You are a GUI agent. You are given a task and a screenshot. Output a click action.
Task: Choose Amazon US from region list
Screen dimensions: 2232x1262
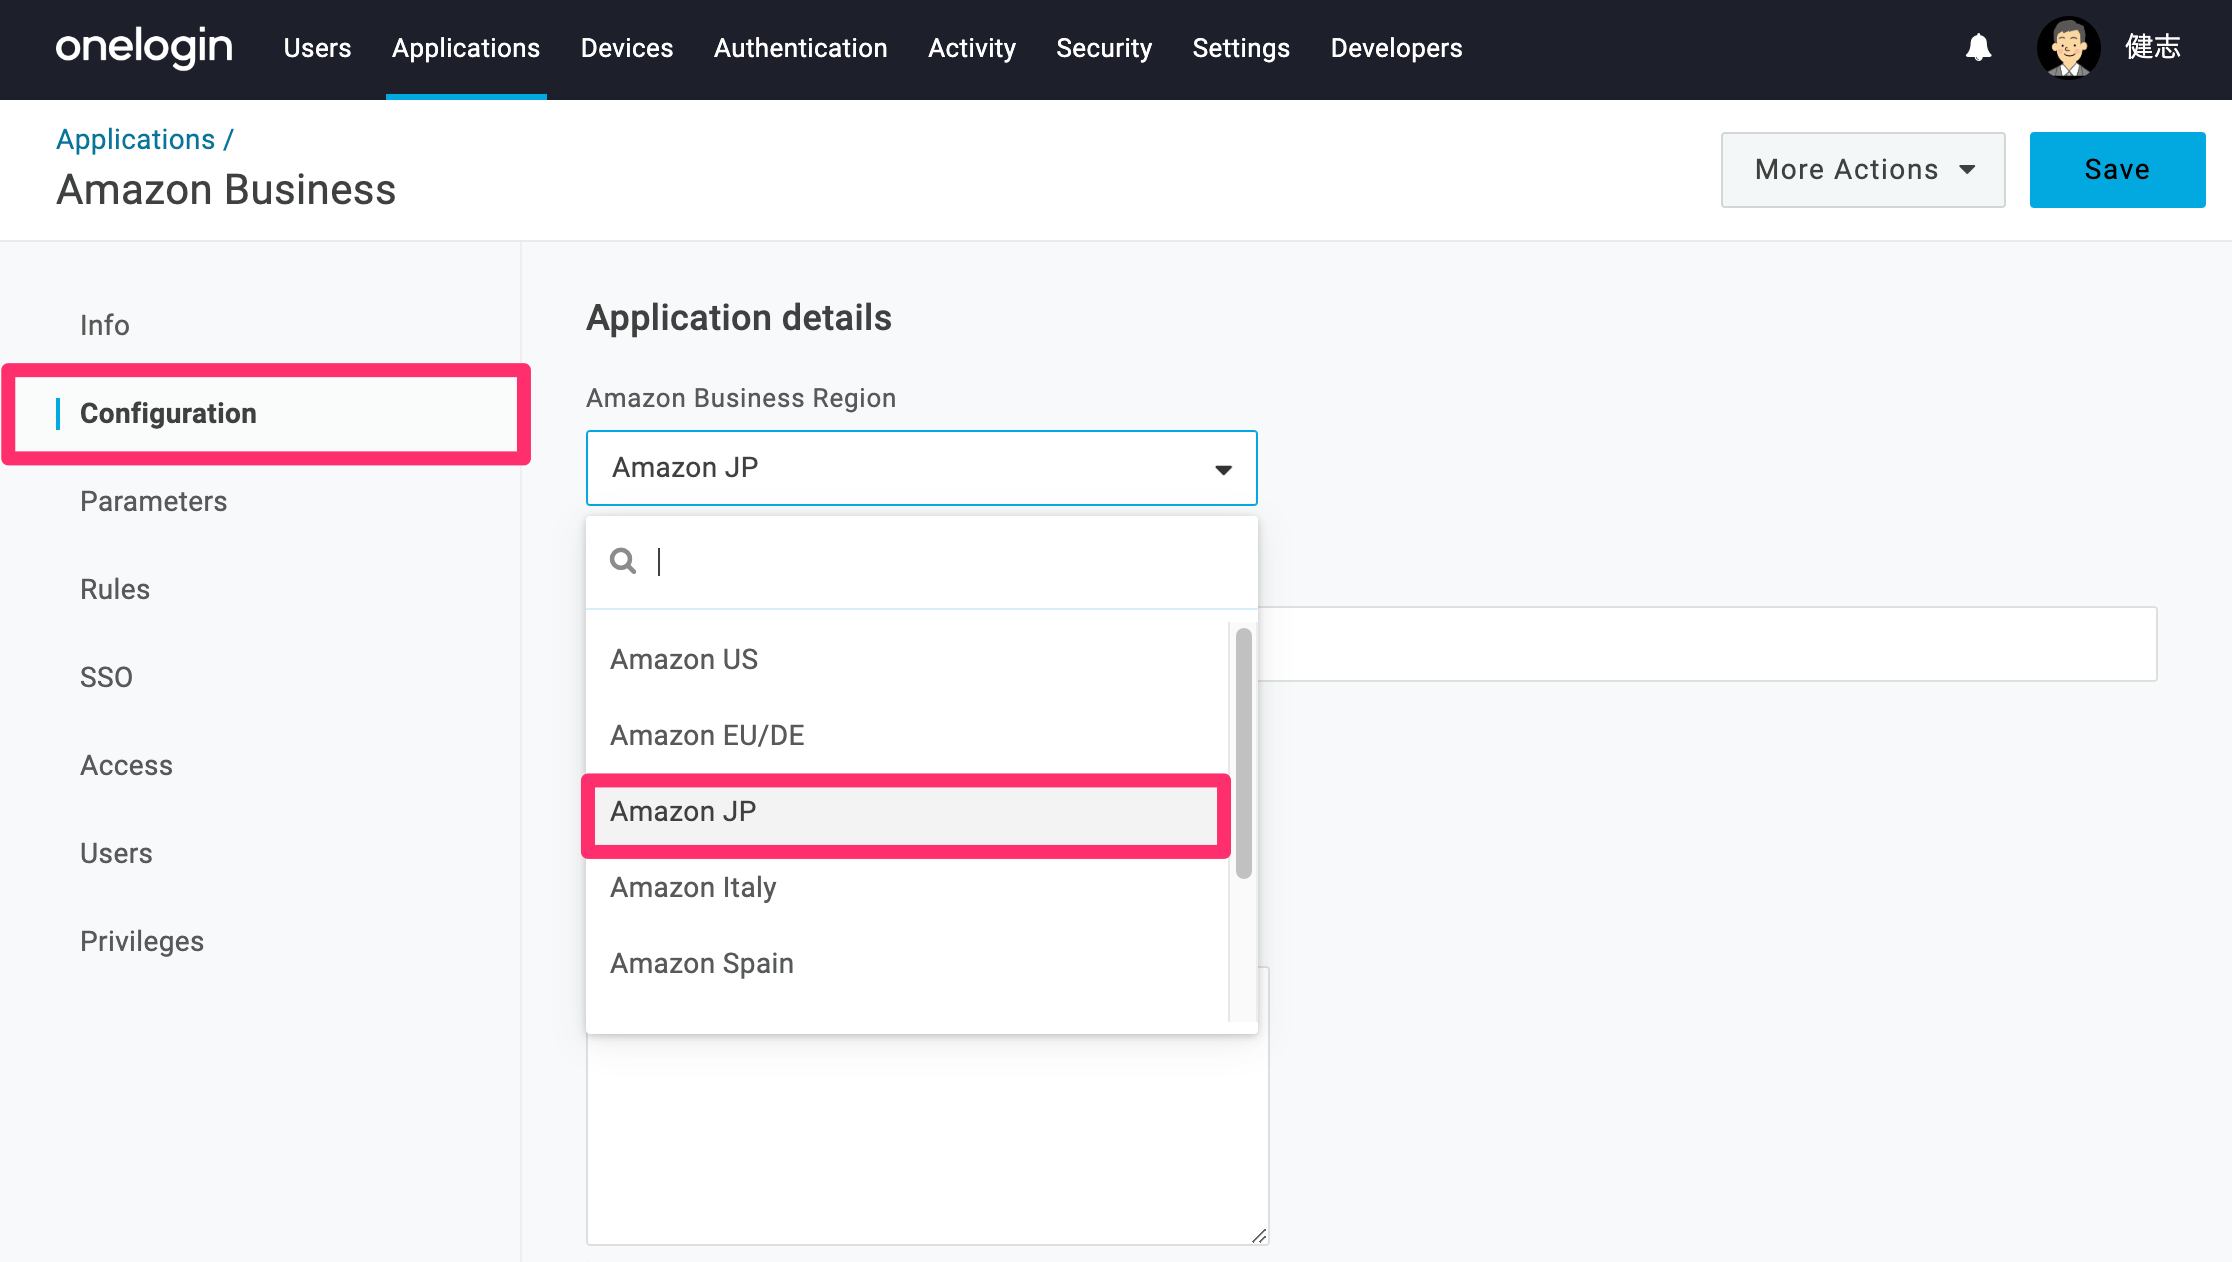(x=907, y=660)
